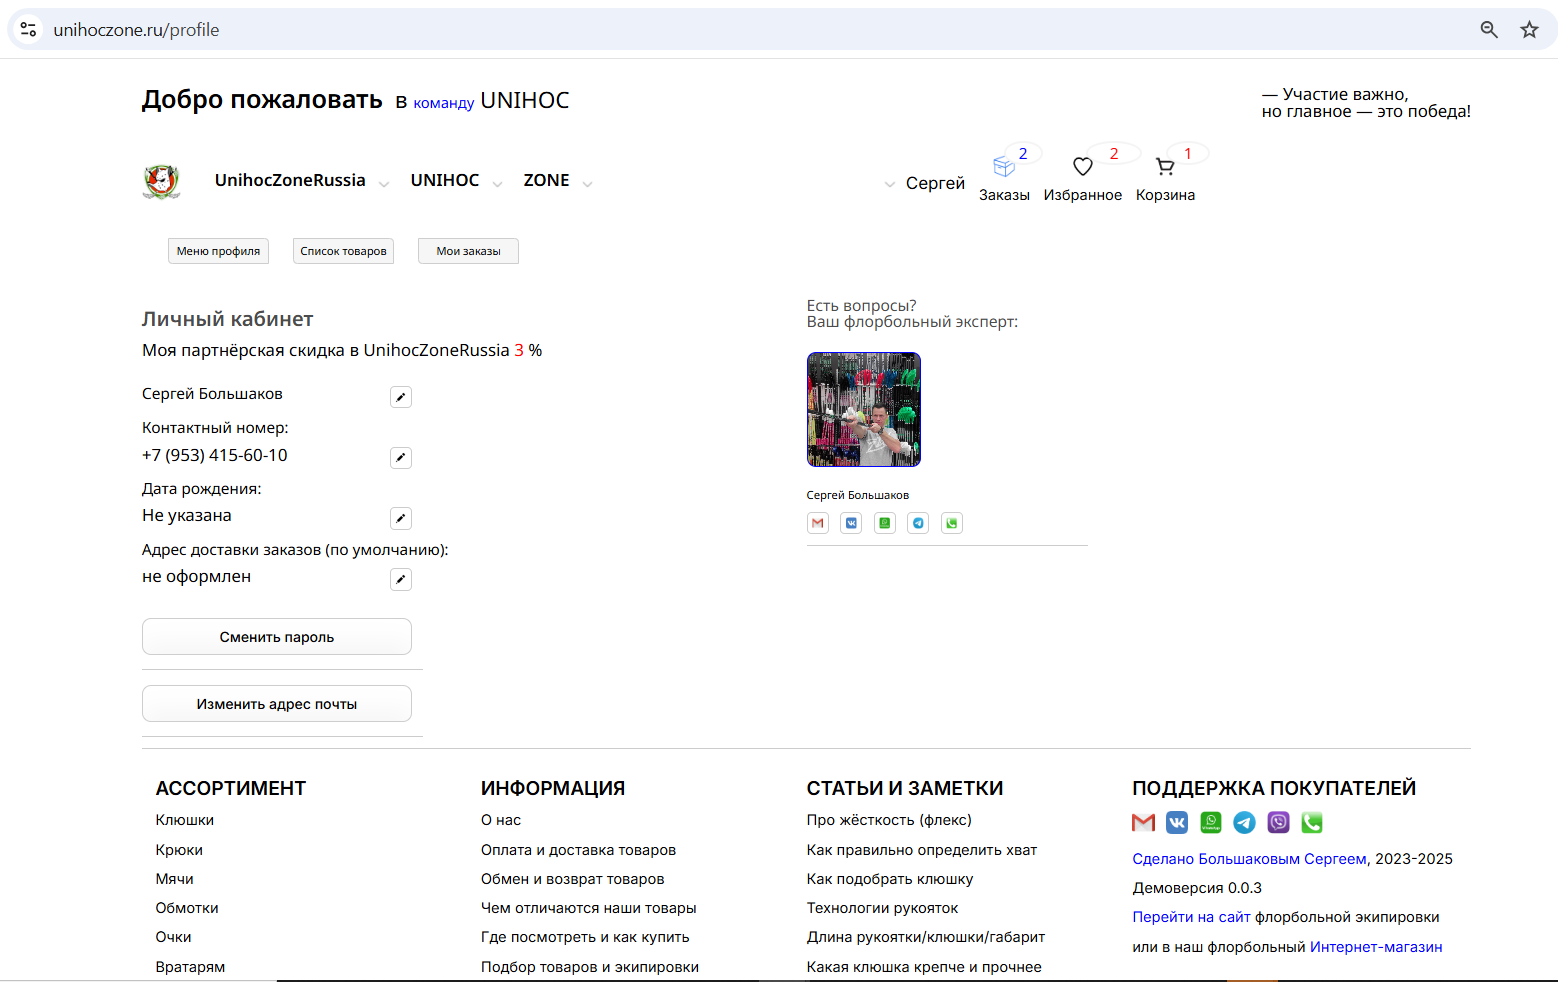Open the Мои заказы tab
Viewport: 1558px width, 982px height.
(x=468, y=251)
